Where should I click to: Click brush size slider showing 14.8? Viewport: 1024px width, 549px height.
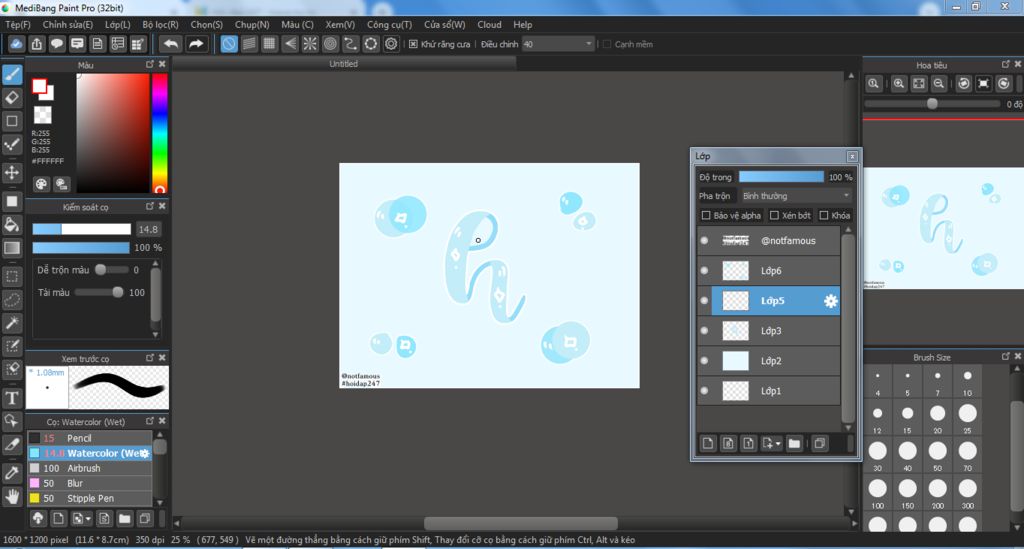coord(82,229)
